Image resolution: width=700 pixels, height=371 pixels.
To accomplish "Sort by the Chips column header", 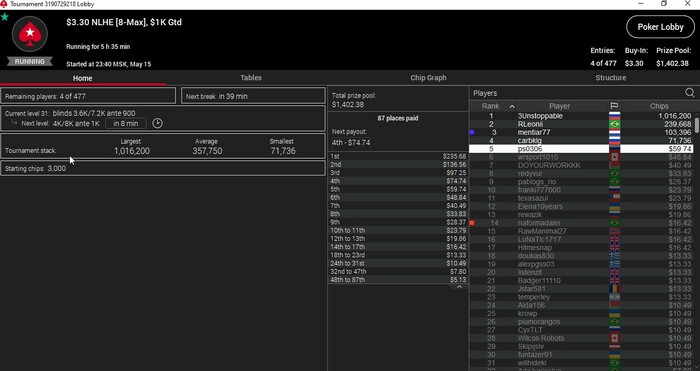I will coord(659,106).
